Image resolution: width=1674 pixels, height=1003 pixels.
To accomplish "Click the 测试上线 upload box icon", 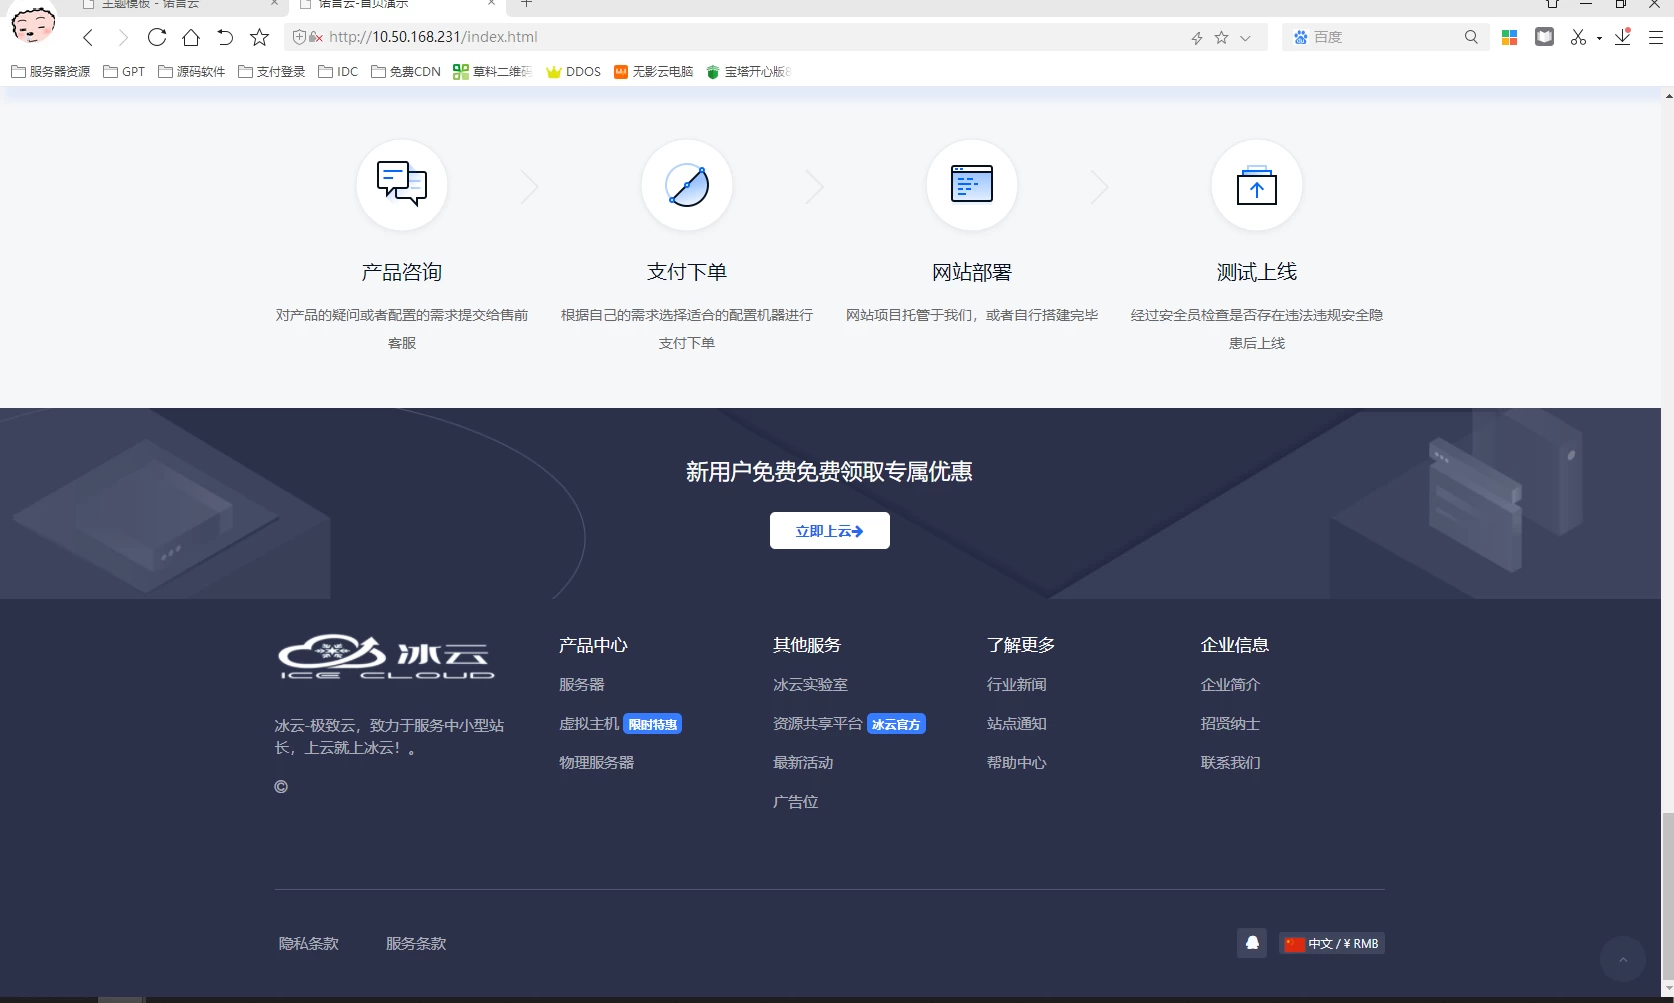I will 1256,185.
